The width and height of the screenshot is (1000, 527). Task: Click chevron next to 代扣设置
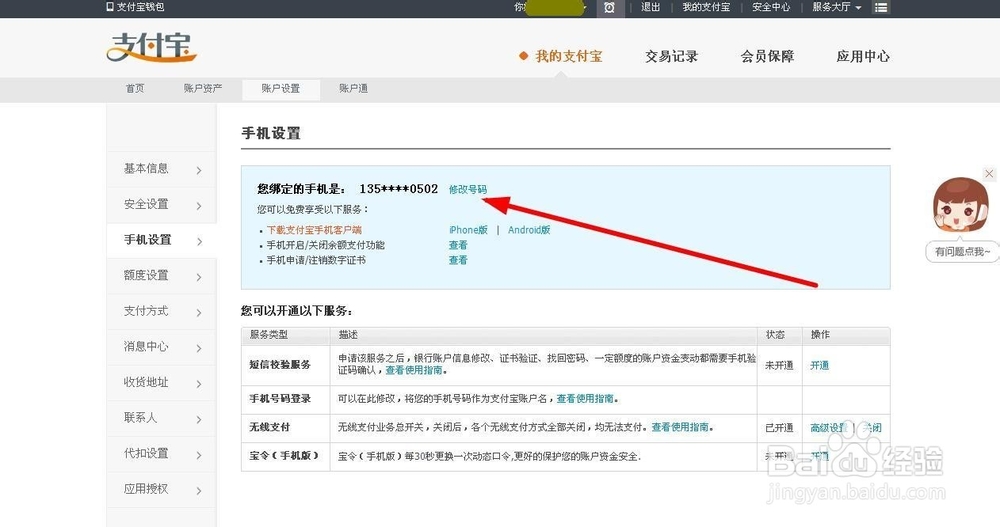tap(199, 456)
